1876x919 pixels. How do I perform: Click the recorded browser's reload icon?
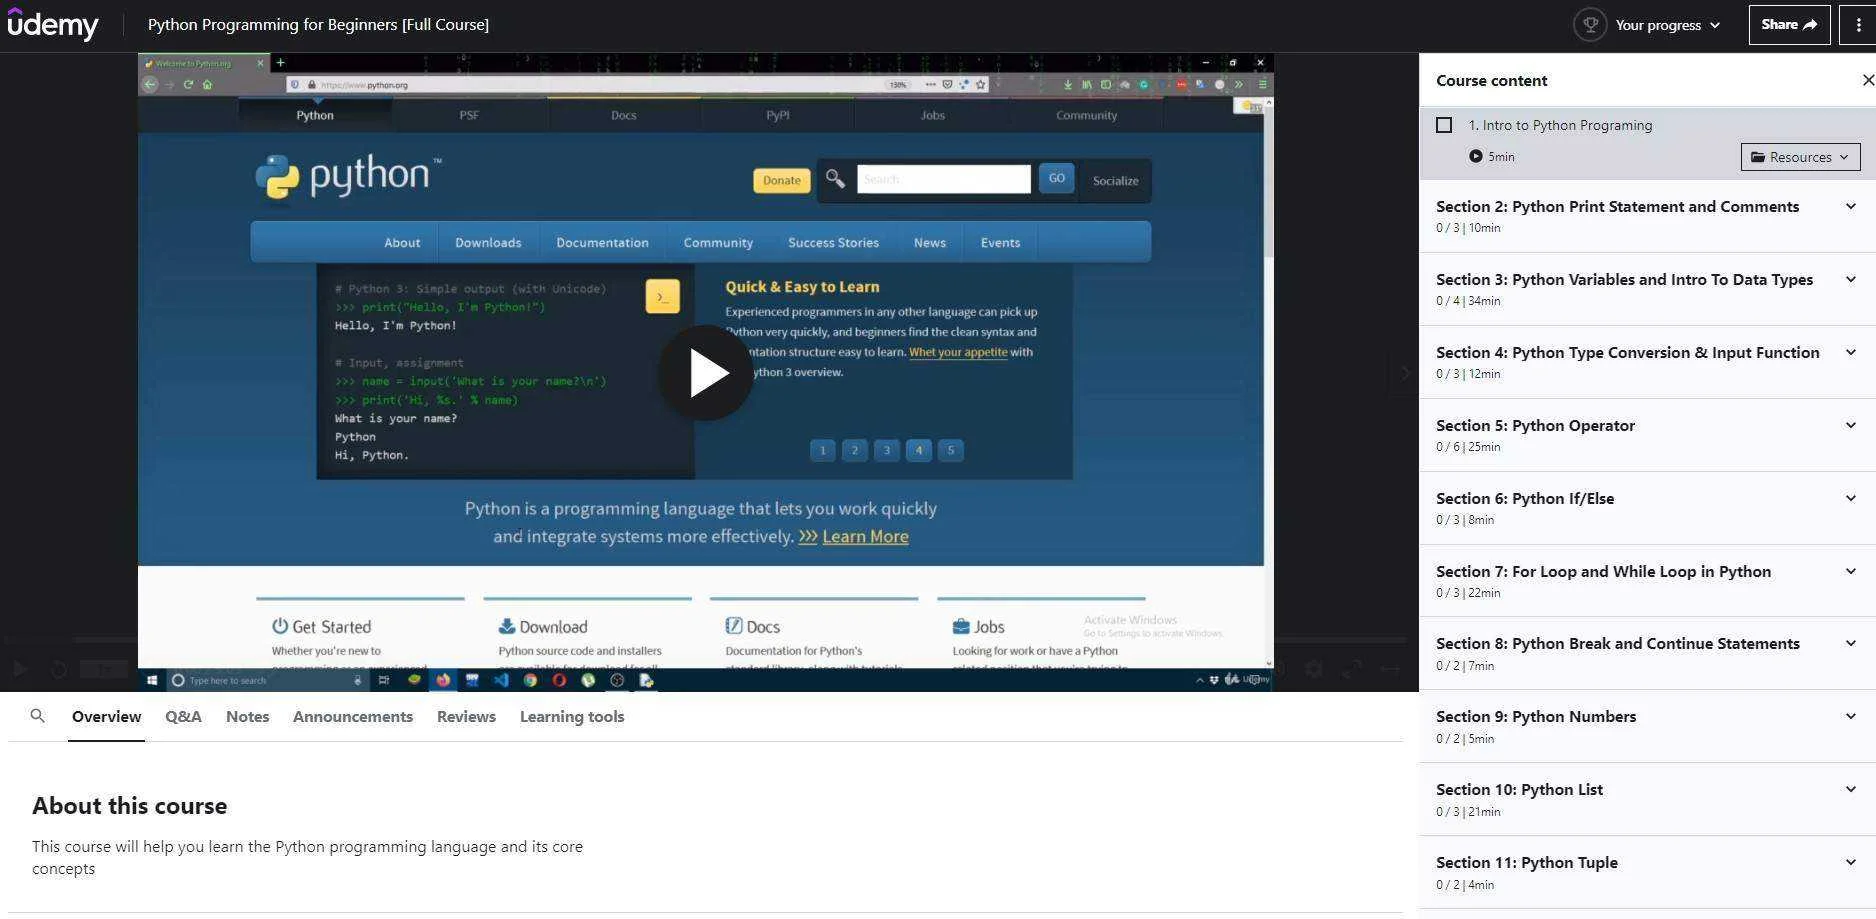[x=188, y=85]
